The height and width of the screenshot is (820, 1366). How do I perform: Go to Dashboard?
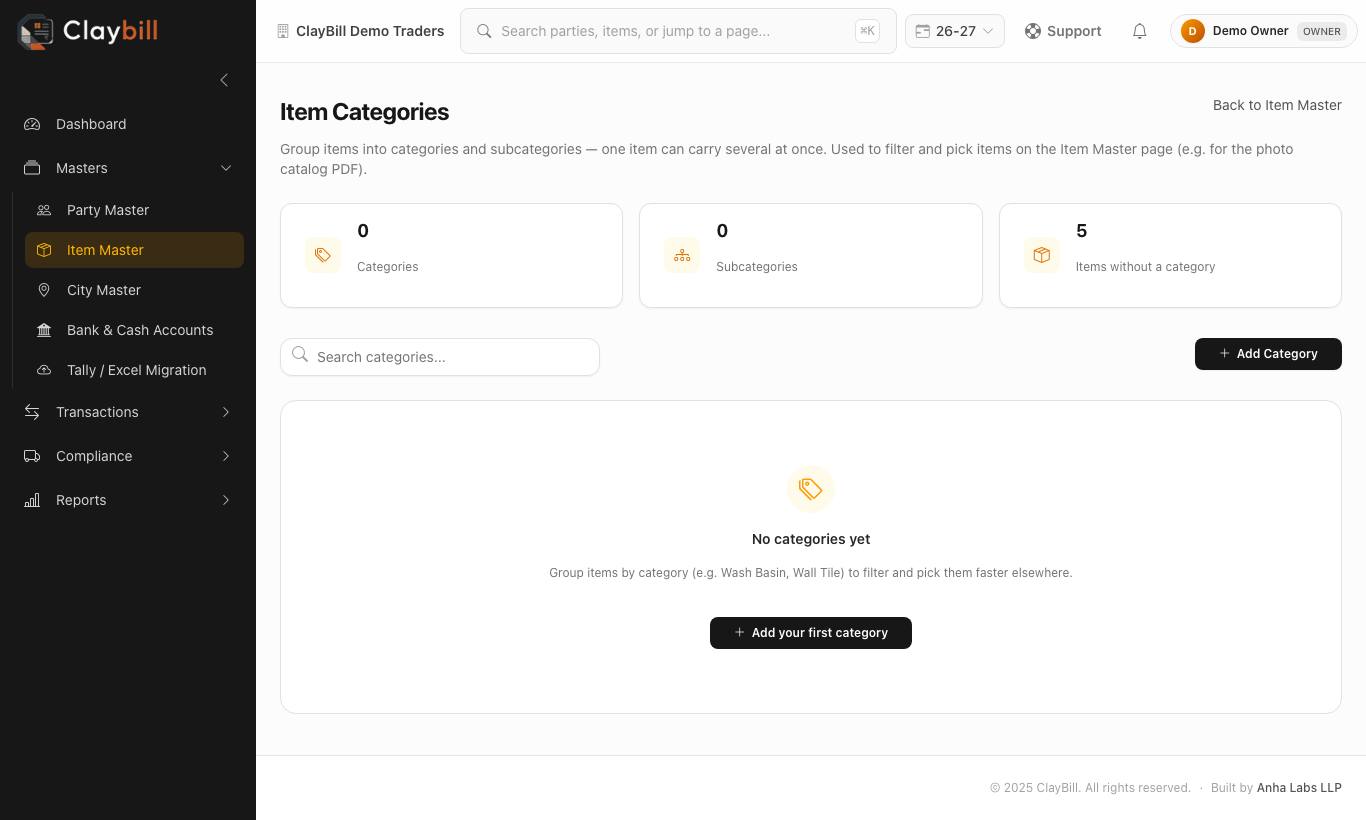(x=128, y=124)
